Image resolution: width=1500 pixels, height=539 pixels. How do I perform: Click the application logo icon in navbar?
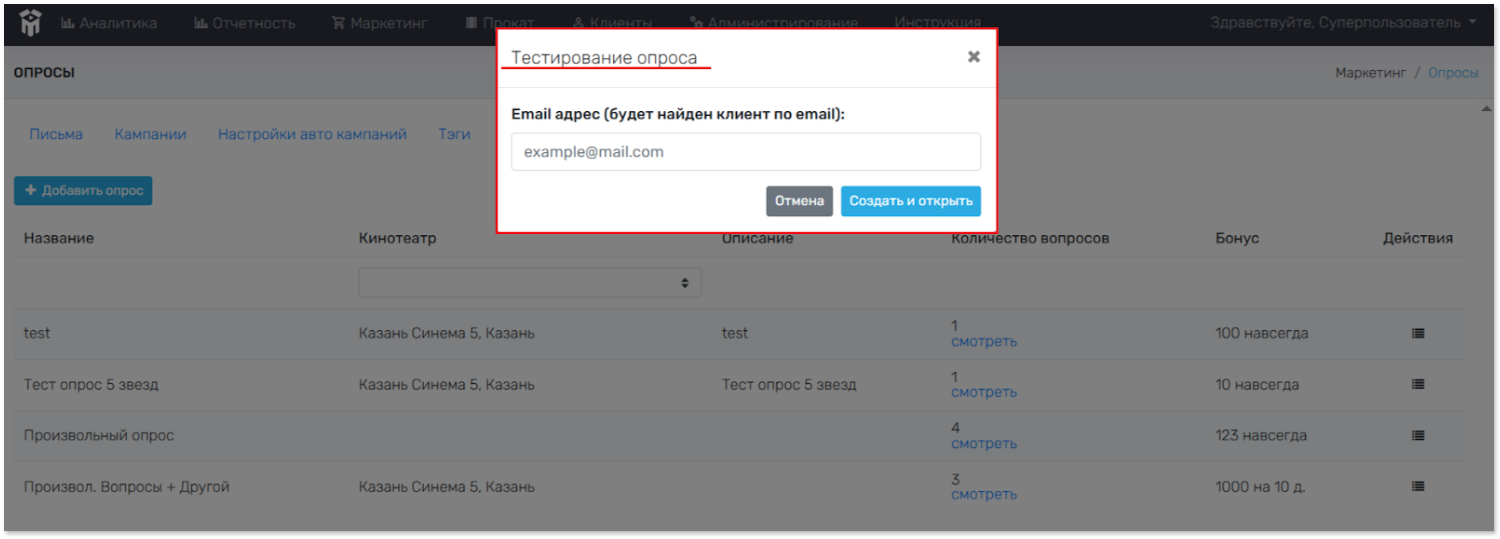click(30, 22)
